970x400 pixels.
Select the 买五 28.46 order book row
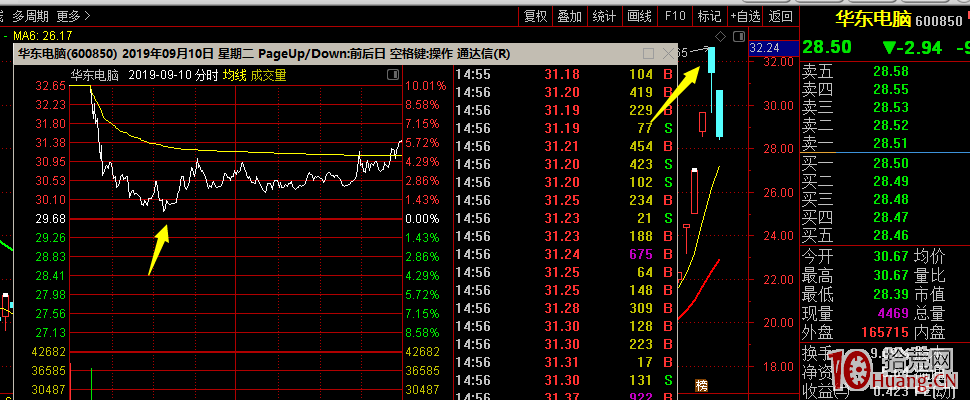(x=885, y=235)
